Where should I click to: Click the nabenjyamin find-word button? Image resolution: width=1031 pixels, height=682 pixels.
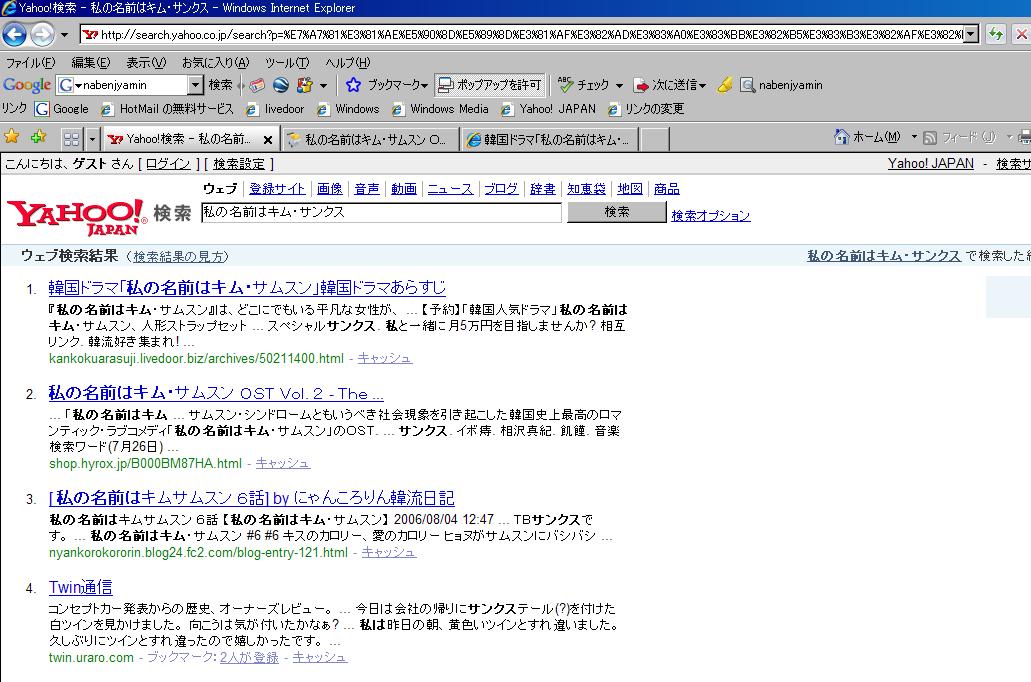coord(781,85)
